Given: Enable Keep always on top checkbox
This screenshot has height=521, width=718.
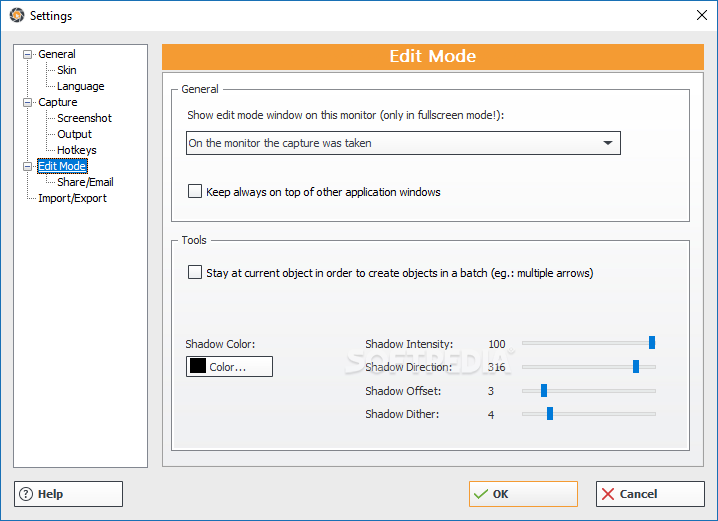Looking at the screenshot, I should [195, 191].
